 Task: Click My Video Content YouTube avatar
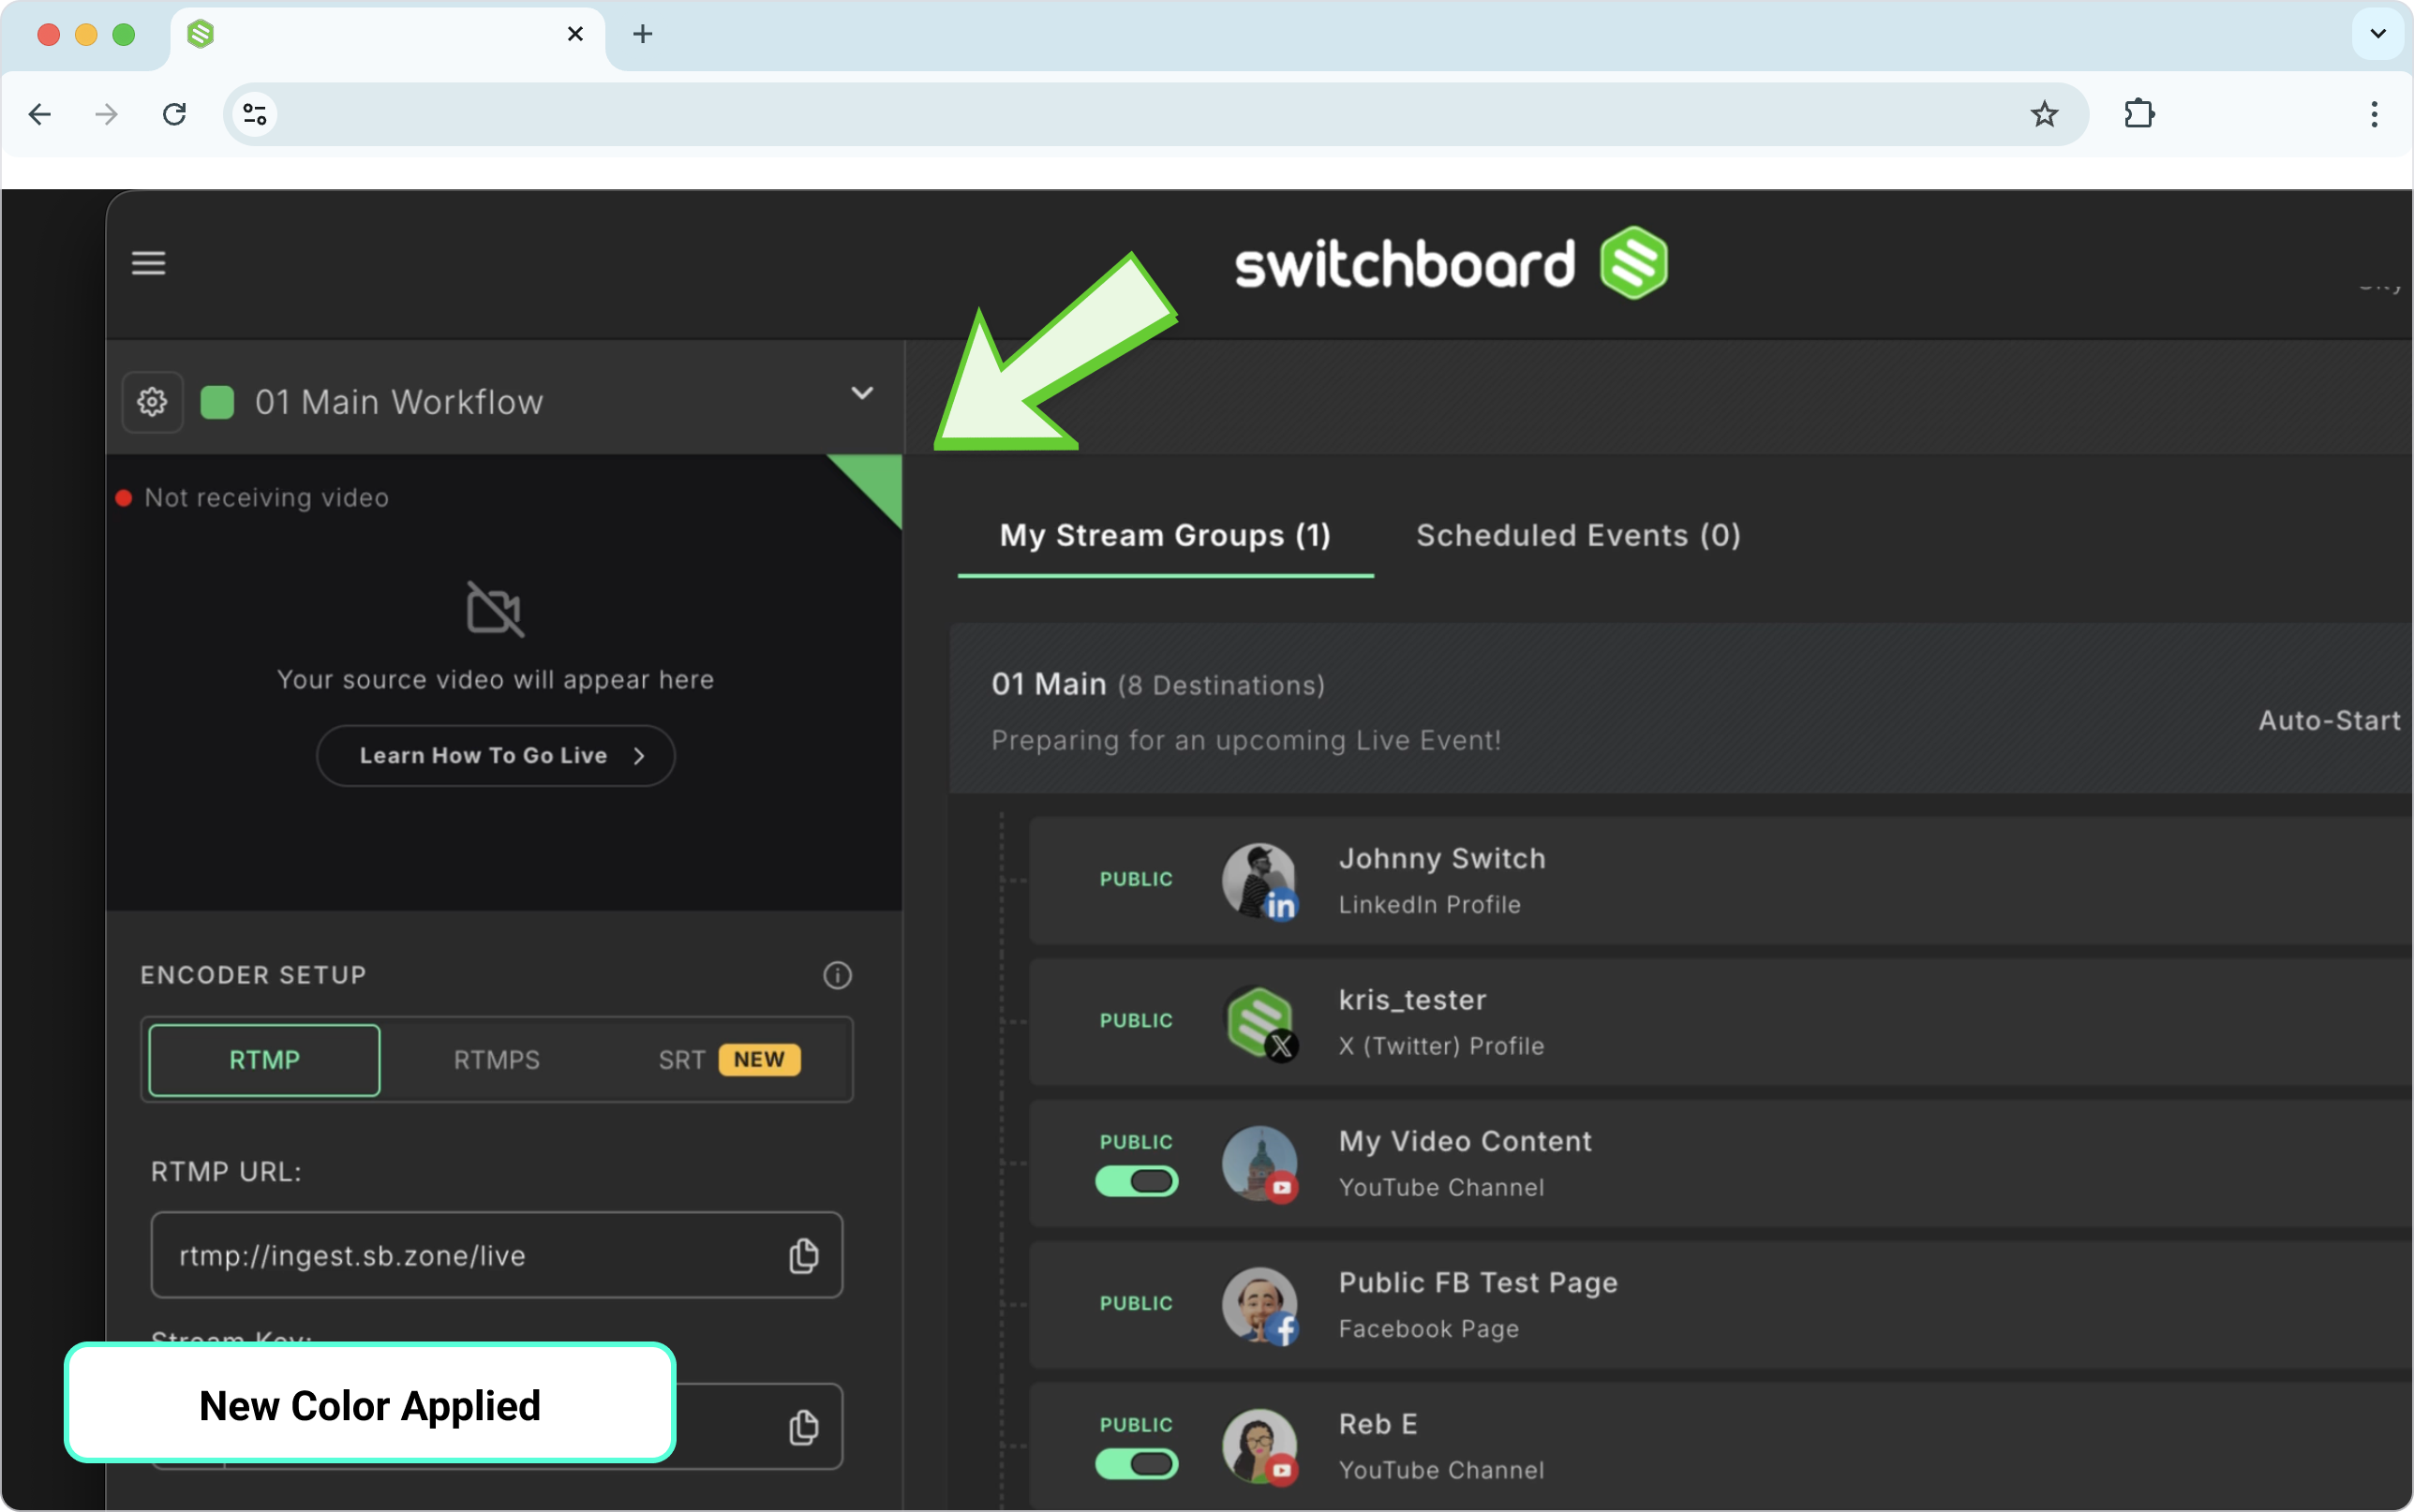coord(1260,1164)
